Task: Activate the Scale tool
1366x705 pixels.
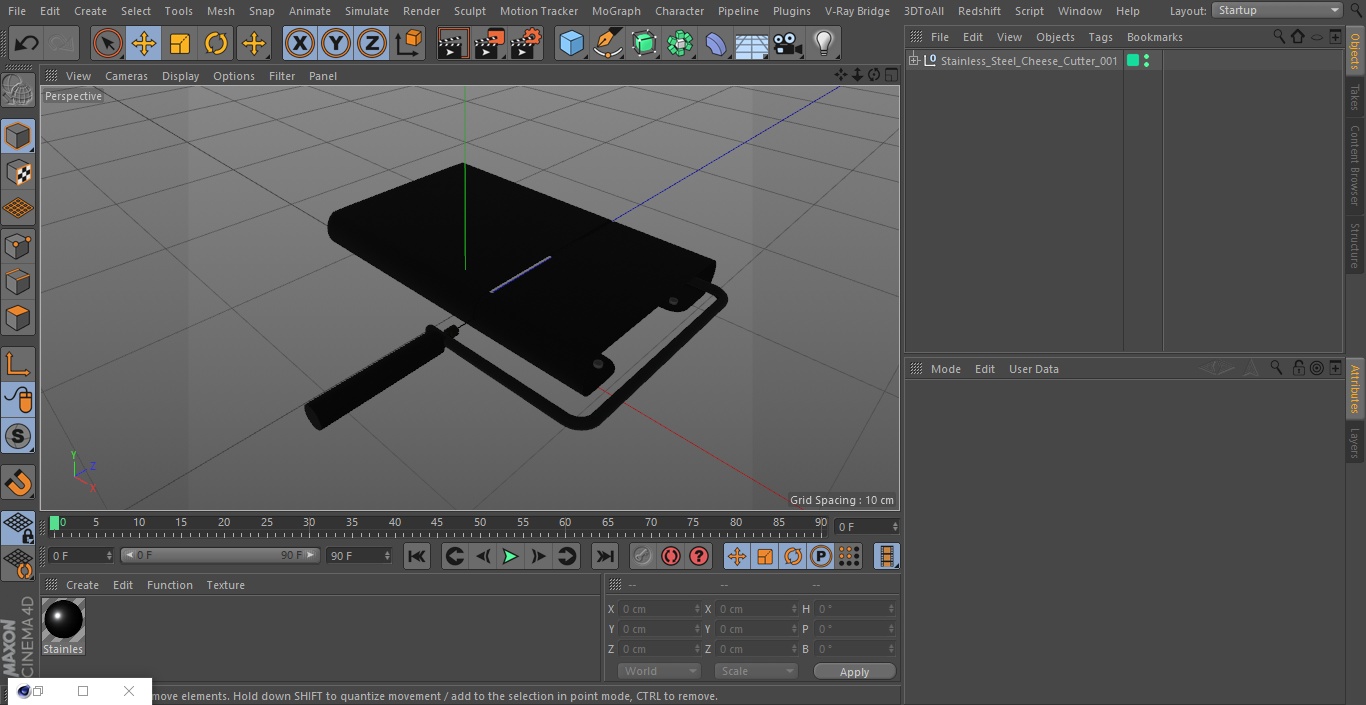Action: click(x=180, y=44)
